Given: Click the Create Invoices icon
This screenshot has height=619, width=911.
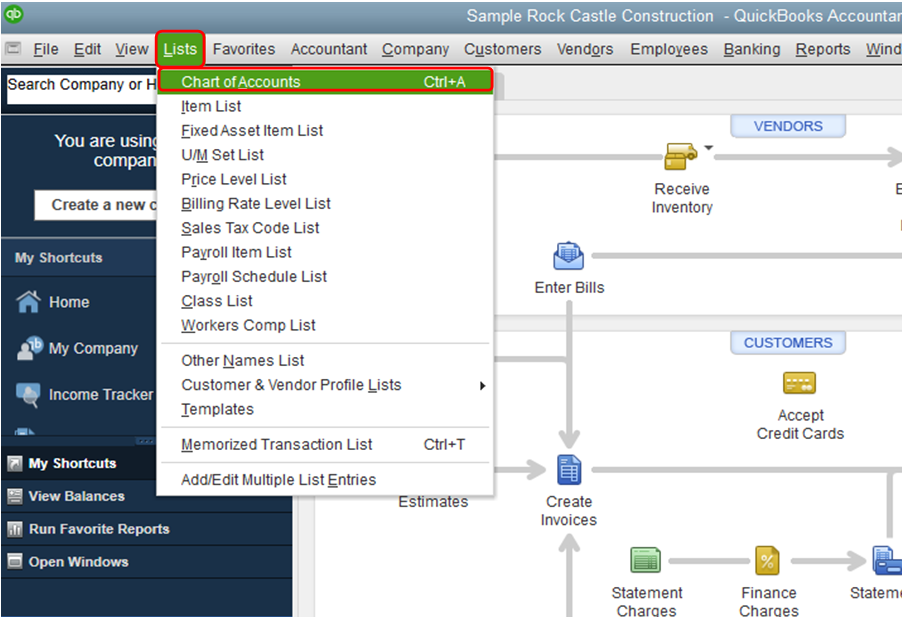Looking at the screenshot, I should click(x=569, y=470).
